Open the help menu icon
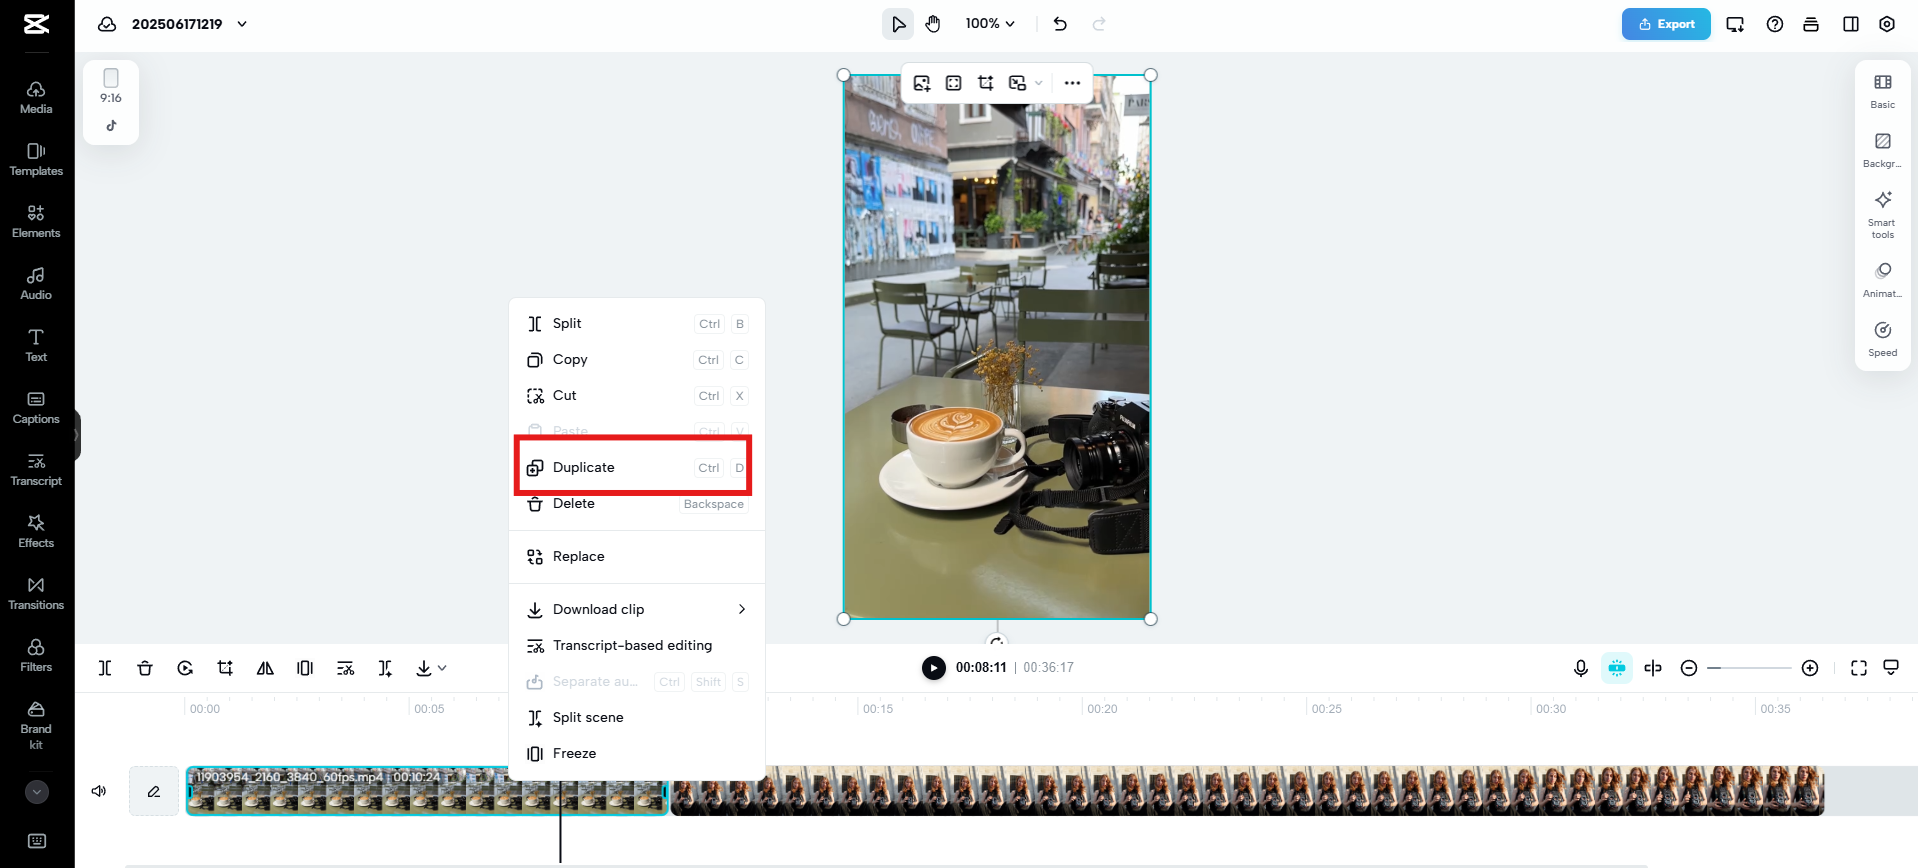Image resolution: width=1918 pixels, height=868 pixels. click(1775, 24)
